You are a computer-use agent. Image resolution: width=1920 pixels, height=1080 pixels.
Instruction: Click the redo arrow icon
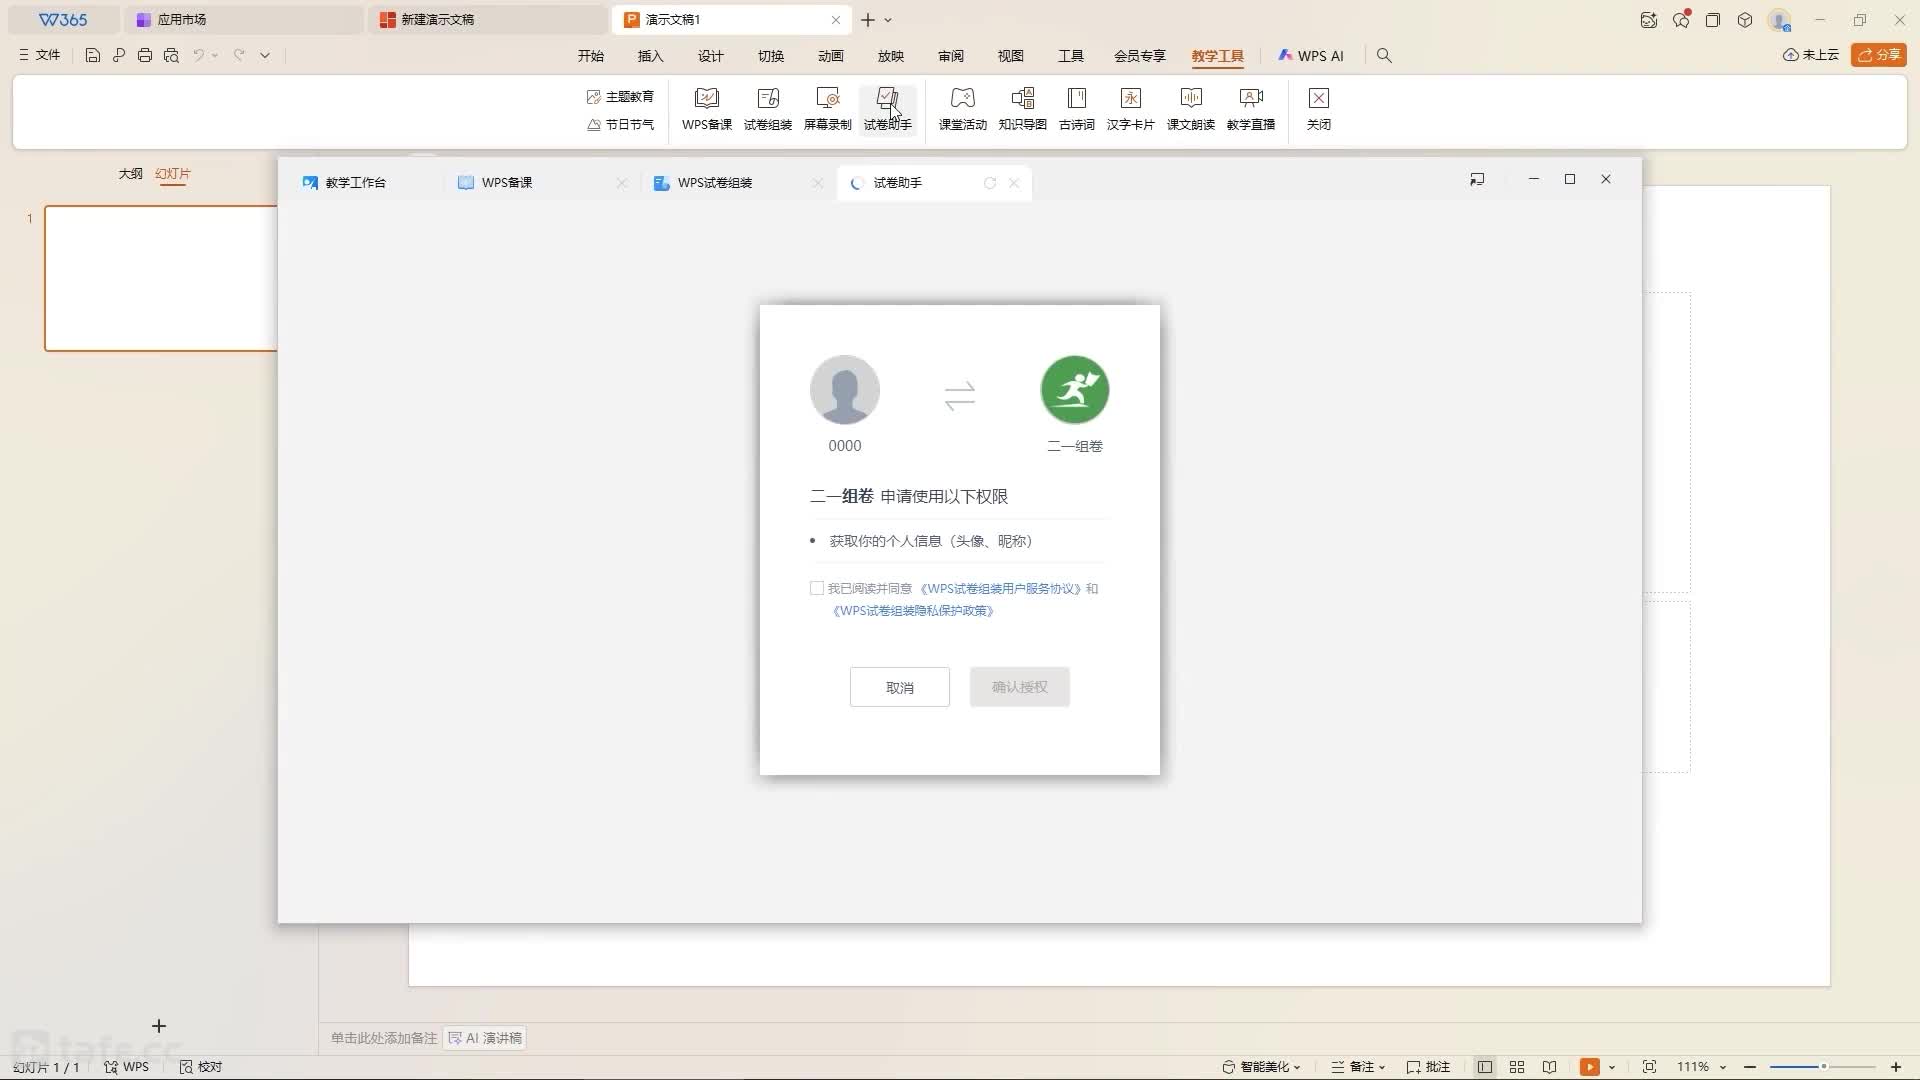point(239,55)
